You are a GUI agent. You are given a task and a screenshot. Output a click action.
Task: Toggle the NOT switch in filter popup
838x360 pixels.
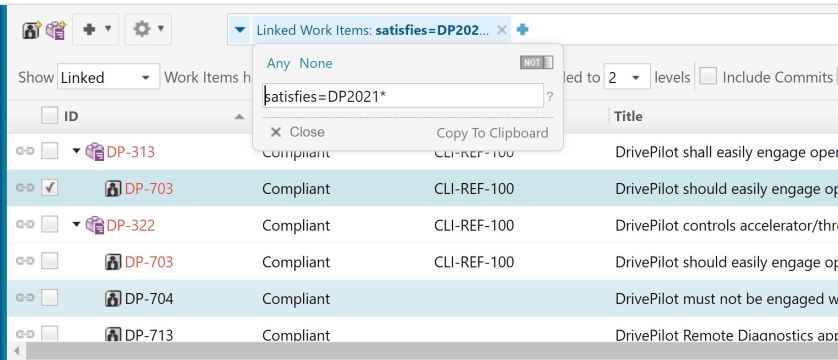point(537,62)
